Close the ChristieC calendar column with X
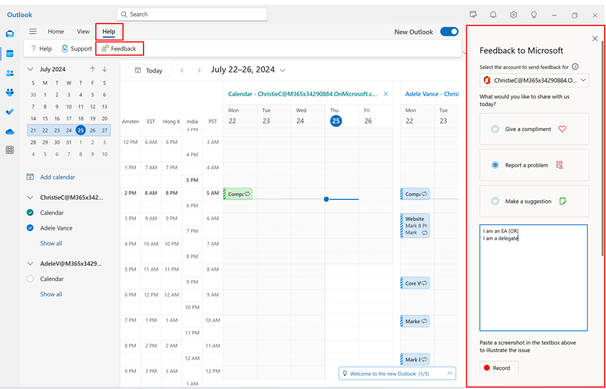606x389 pixels. [386, 94]
